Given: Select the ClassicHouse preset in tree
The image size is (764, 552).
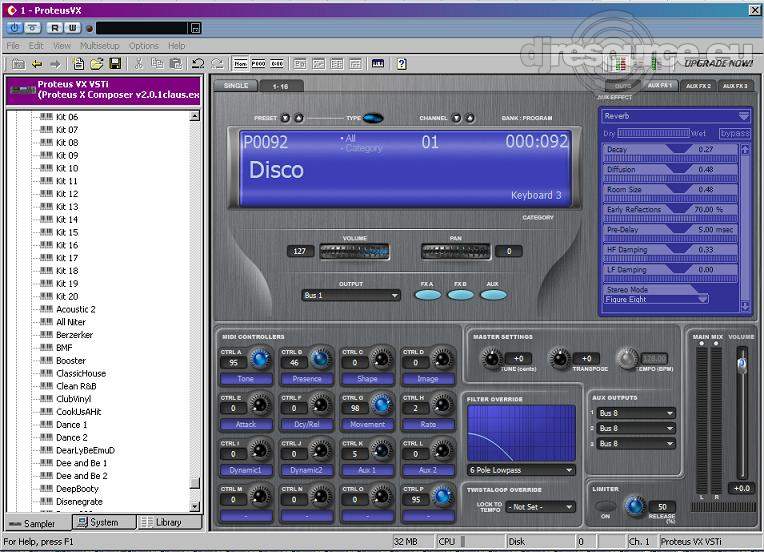Looking at the screenshot, I should click(x=81, y=373).
